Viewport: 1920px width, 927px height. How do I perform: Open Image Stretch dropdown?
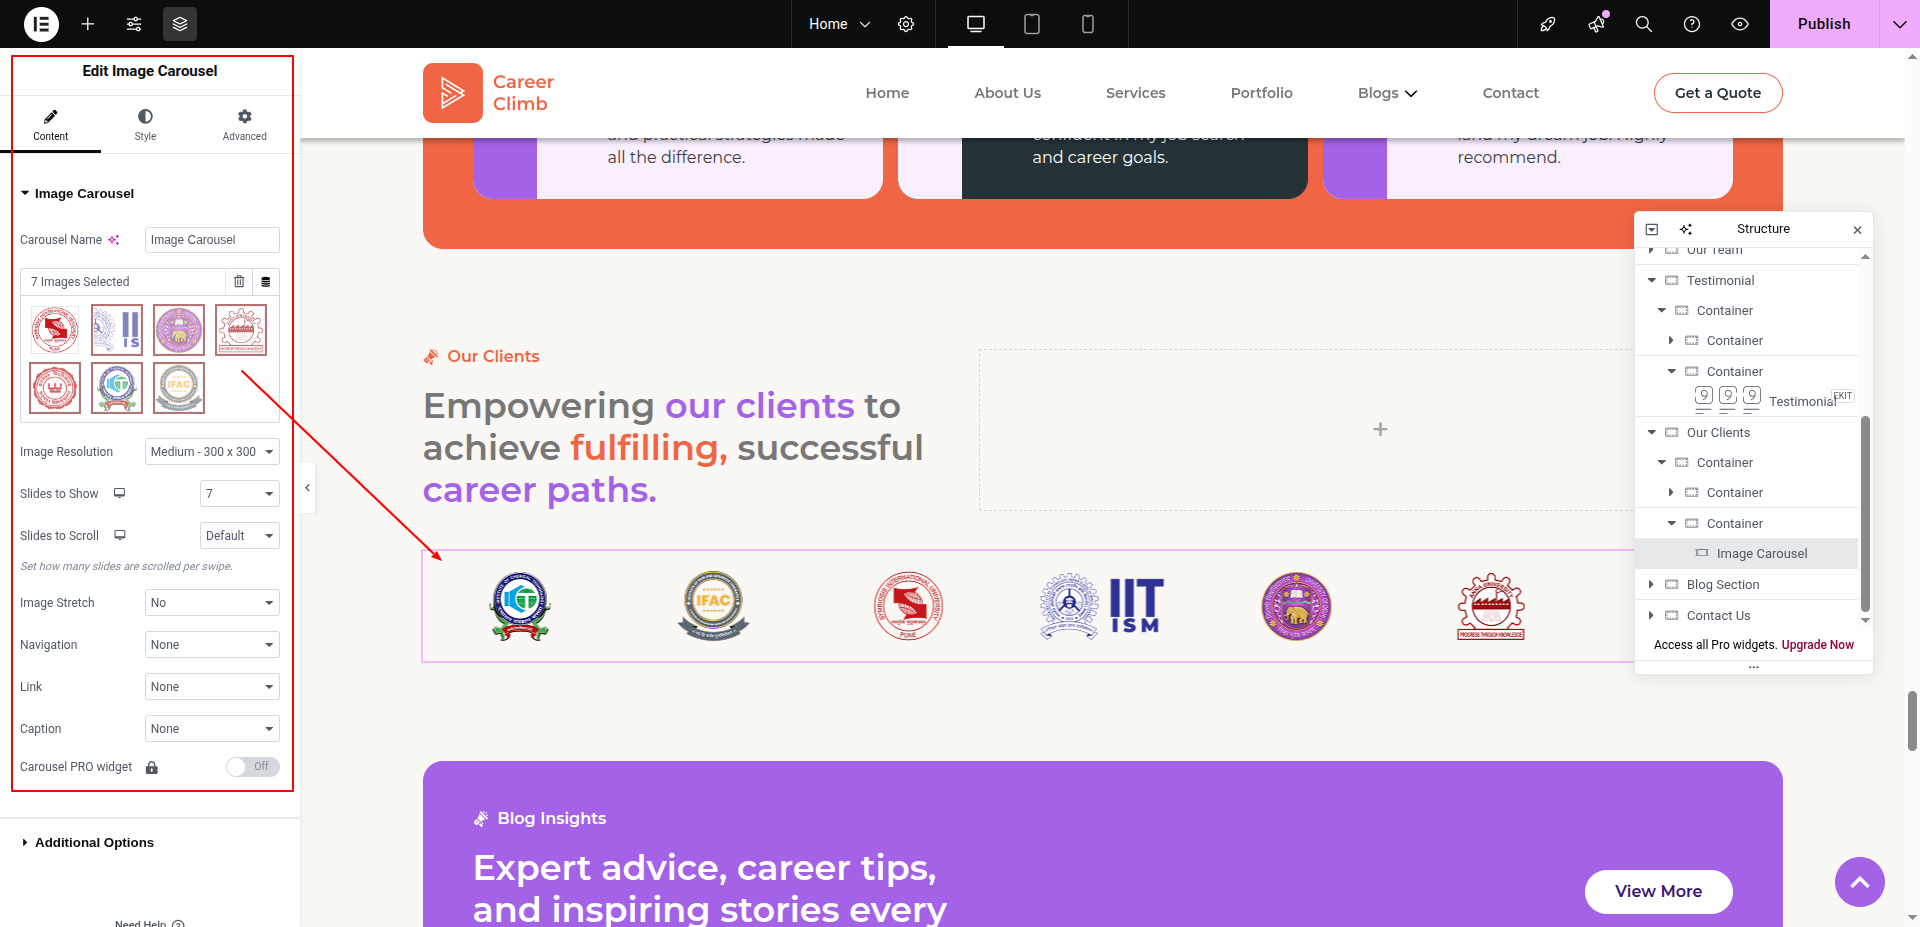click(x=212, y=603)
